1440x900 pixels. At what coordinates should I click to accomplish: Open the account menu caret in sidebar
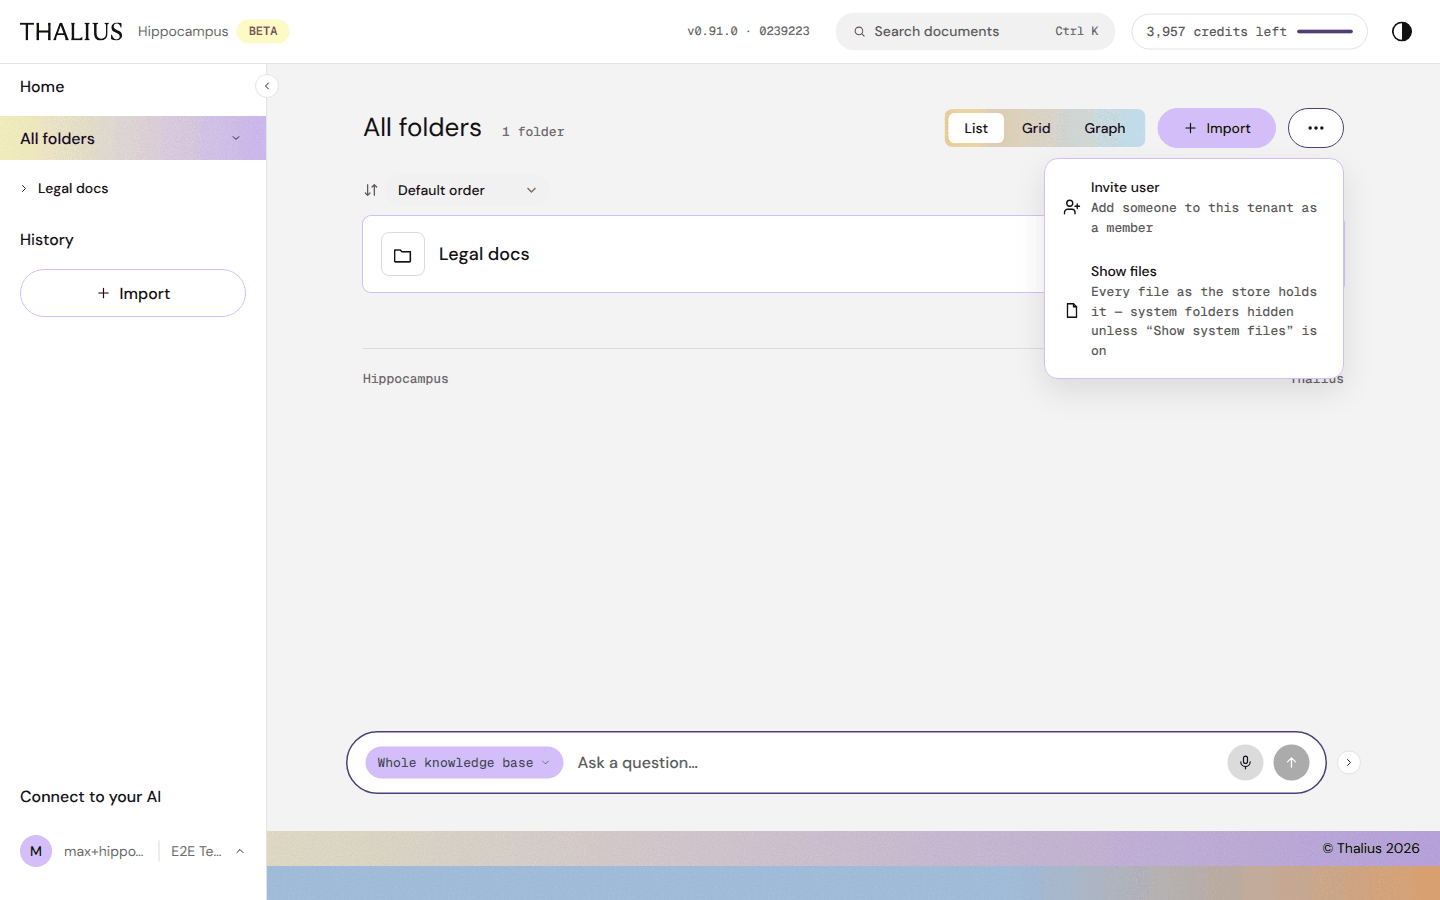click(240, 851)
